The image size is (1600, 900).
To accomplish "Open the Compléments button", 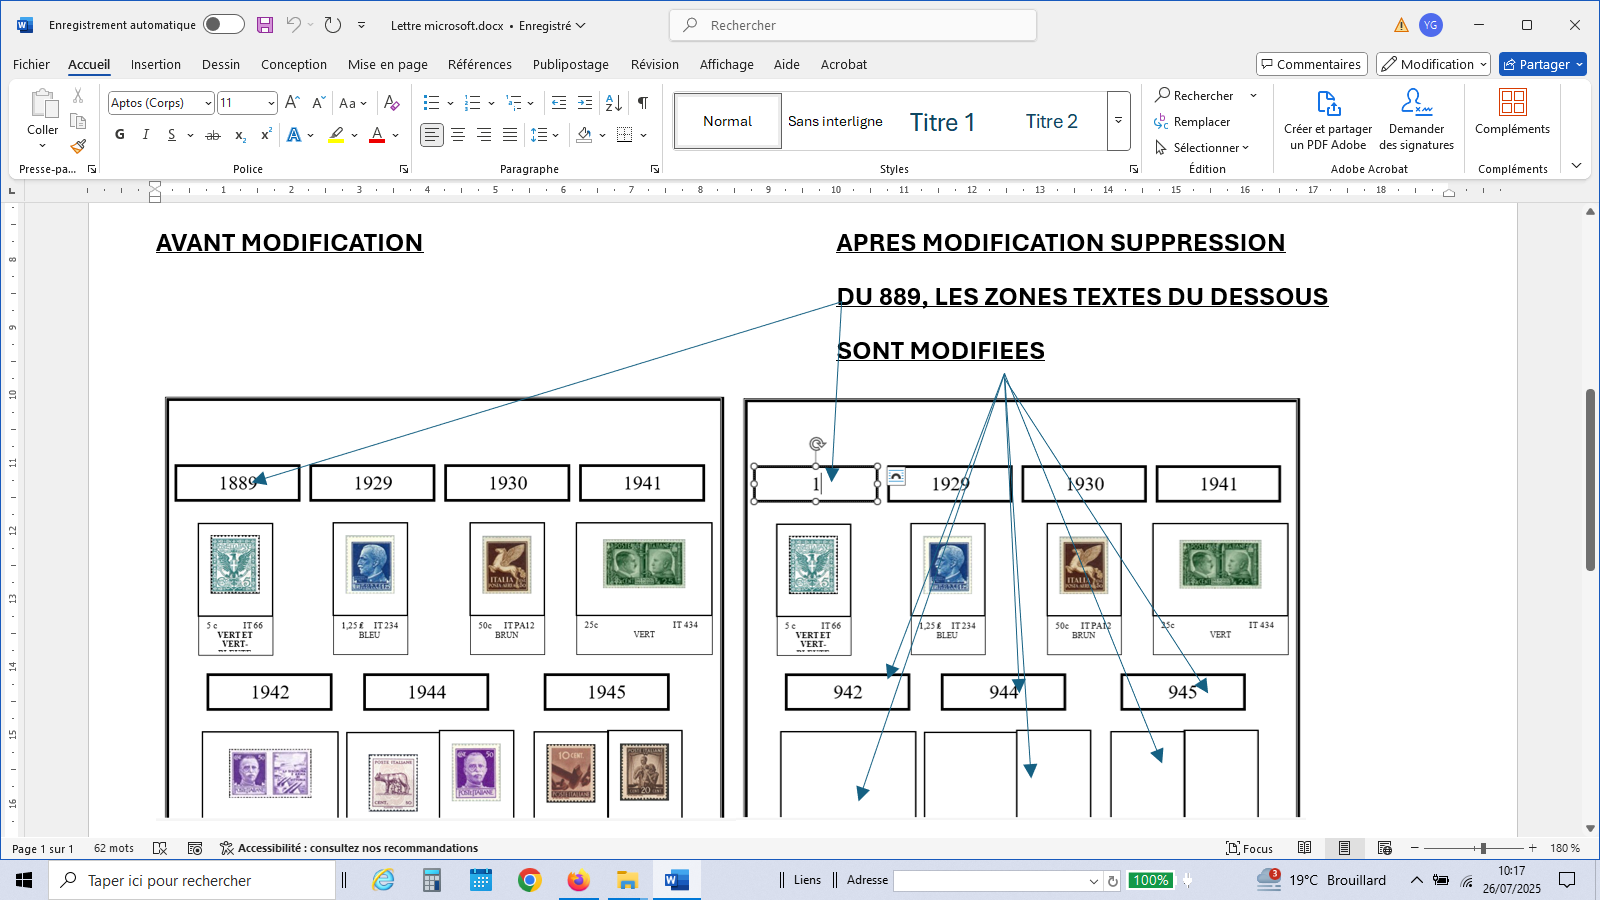I will (x=1512, y=112).
